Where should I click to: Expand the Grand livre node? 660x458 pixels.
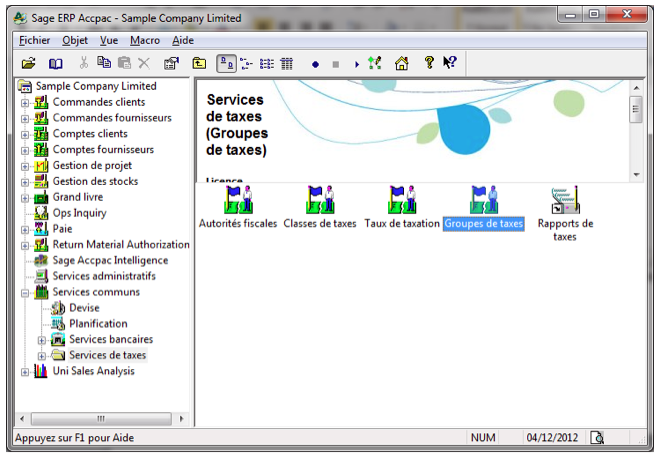point(25,198)
